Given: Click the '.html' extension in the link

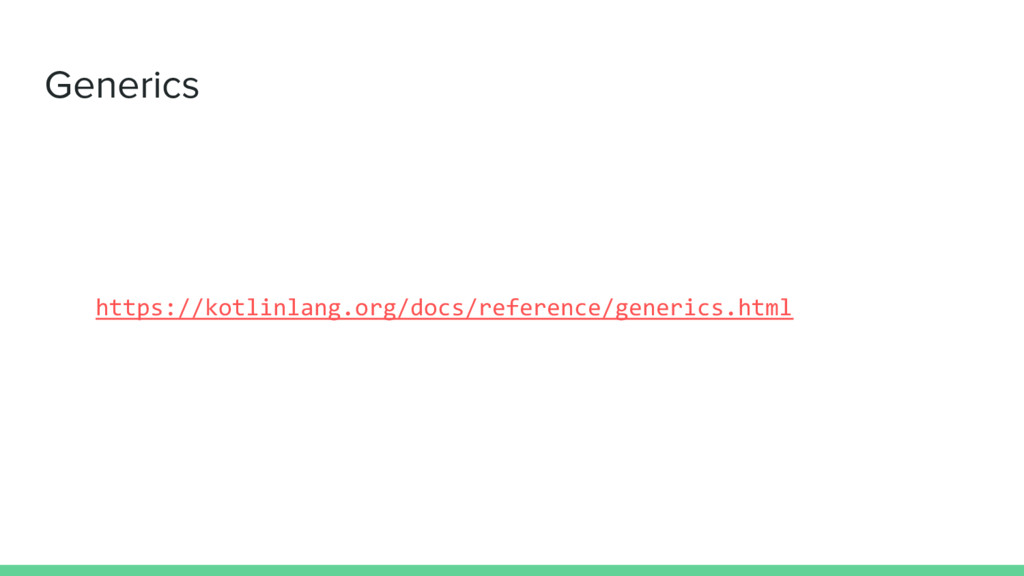Looking at the screenshot, I should [x=759, y=308].
